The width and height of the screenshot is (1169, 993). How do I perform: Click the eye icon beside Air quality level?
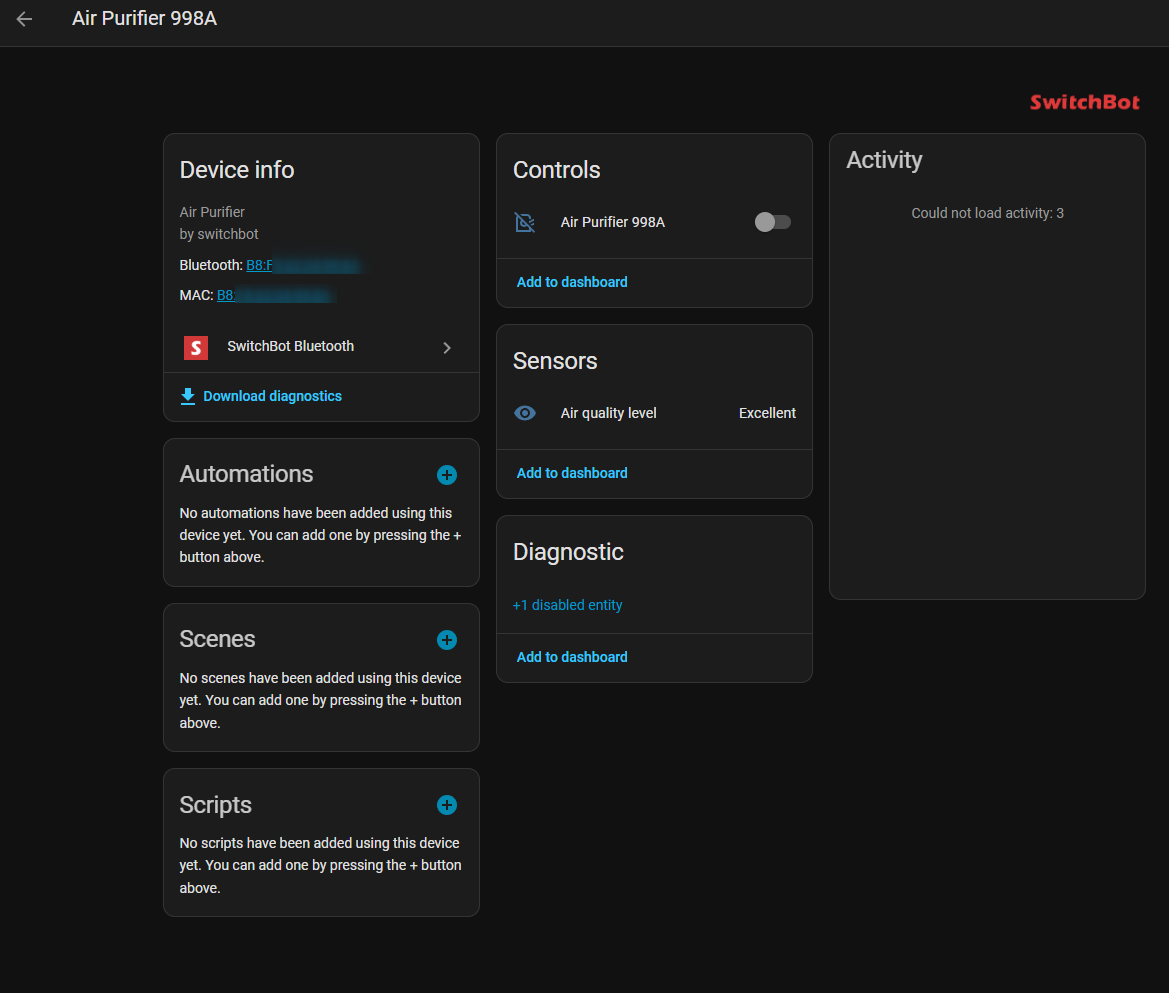pos(525,413)
